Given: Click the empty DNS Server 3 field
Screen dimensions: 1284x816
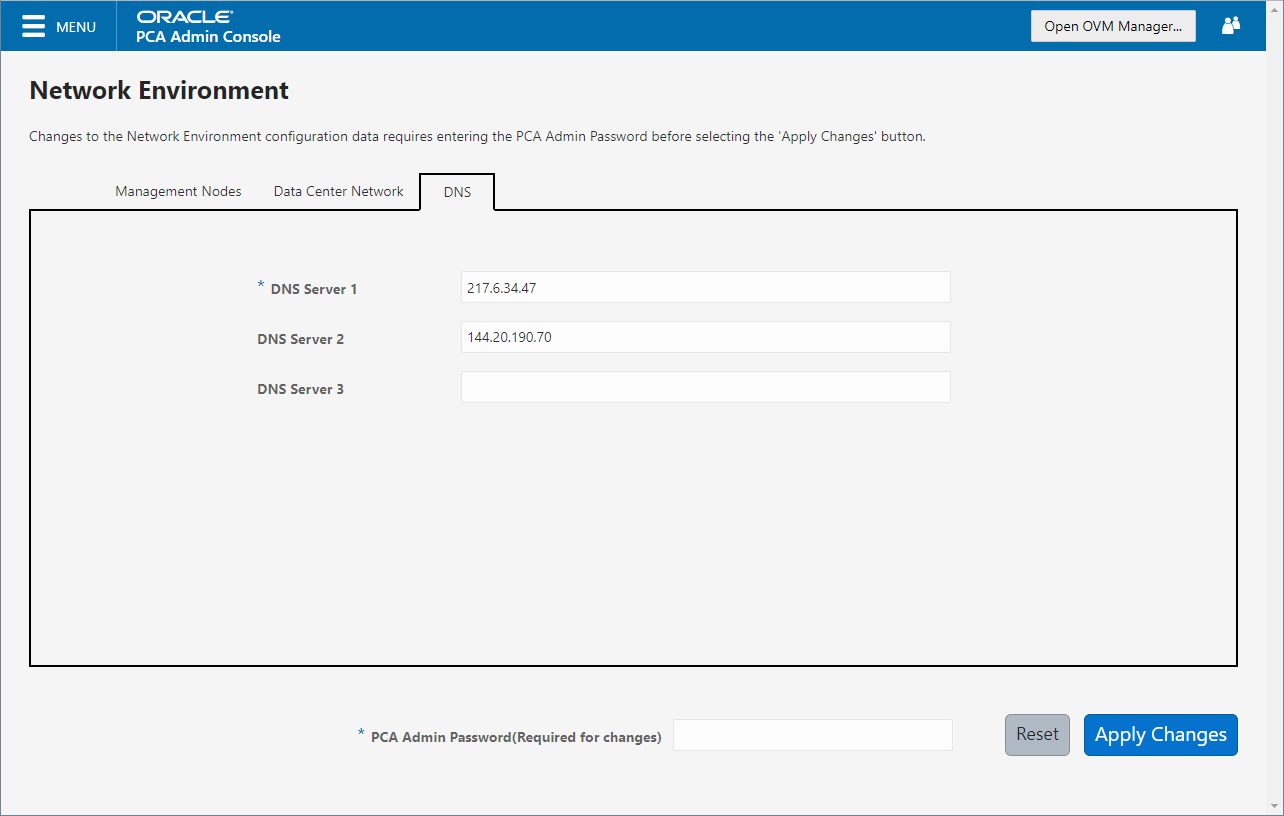Looking at the screenshot, I should coord(705,387).
